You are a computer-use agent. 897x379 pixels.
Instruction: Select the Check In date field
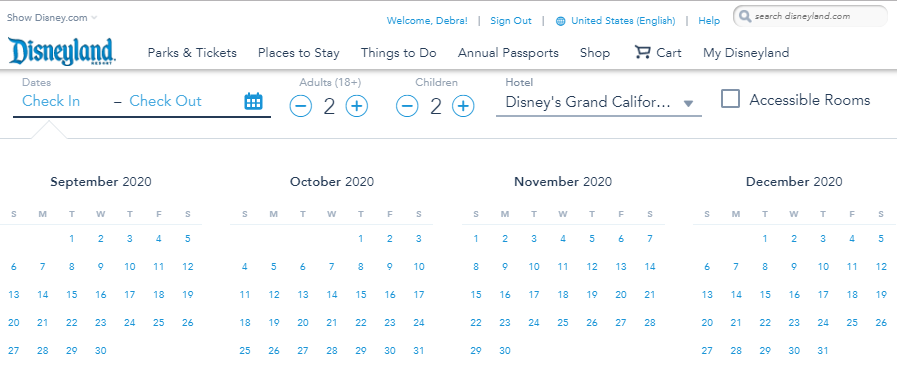coord(51,101)
